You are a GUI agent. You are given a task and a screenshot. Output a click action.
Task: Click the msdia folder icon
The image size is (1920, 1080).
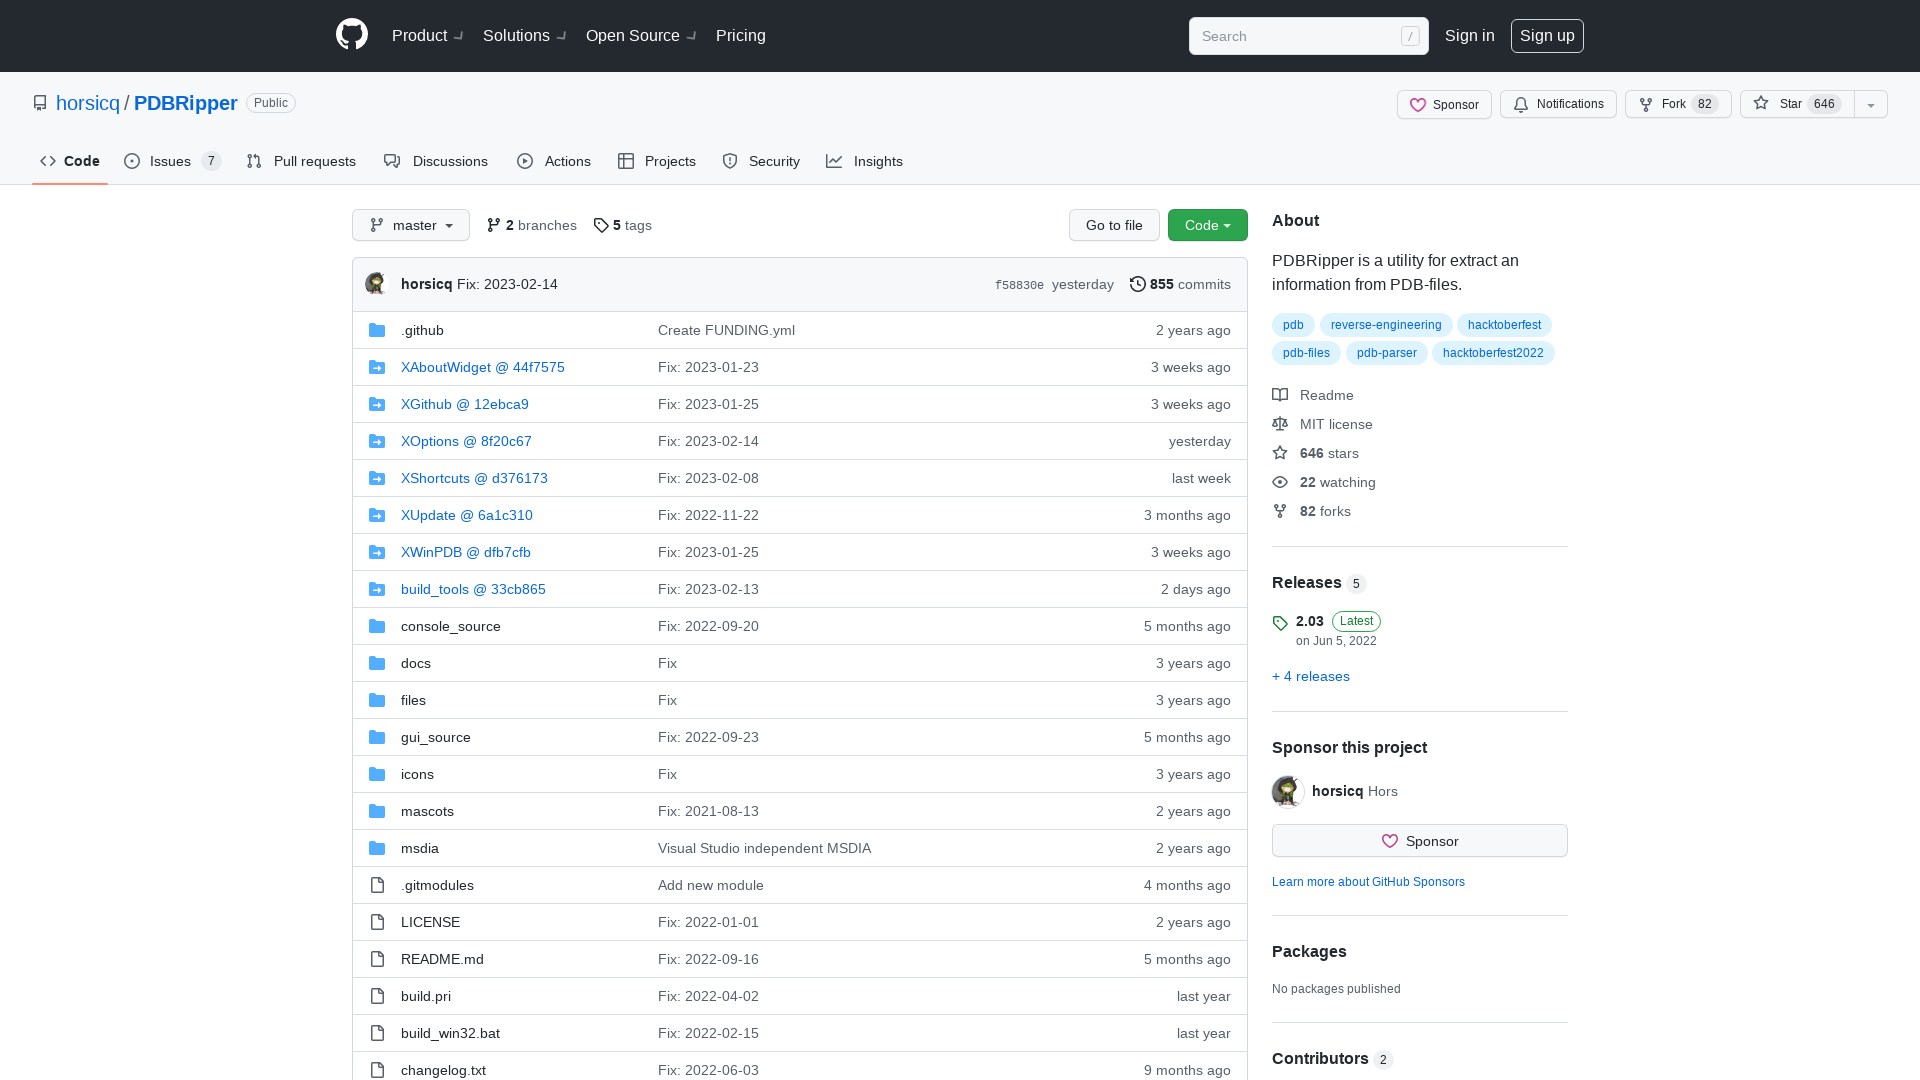pos(377,848)
